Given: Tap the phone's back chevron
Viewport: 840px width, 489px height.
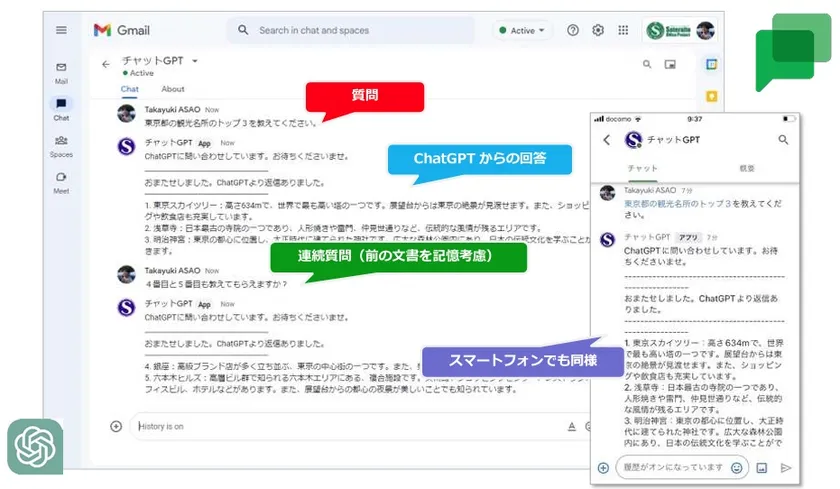Looking at the screenshot, I should [x=606, y=140].
